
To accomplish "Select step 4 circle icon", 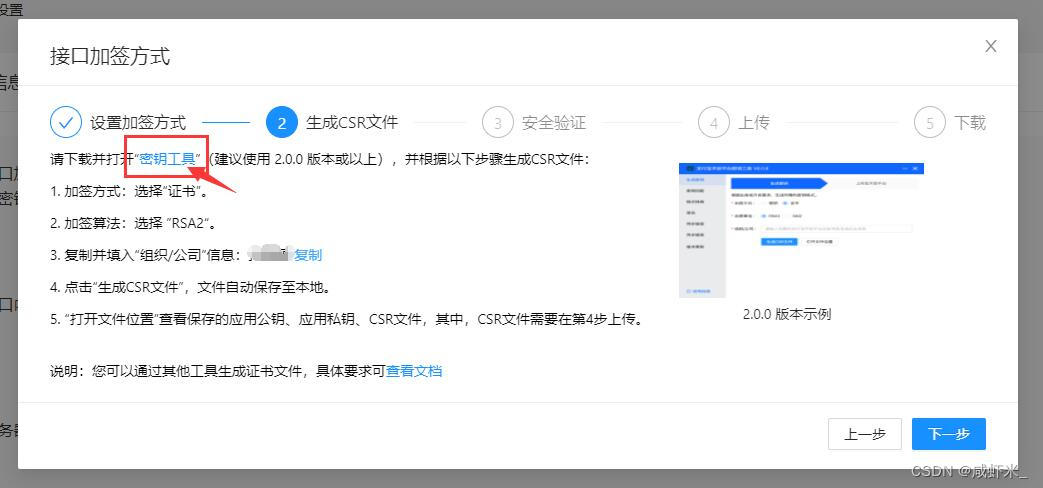I will 714,122.
